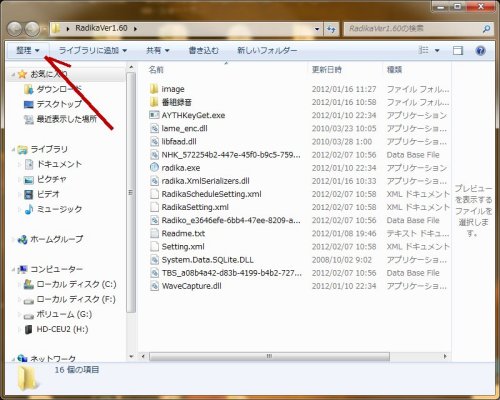
Task: Click the 新しいフォルダー button
Action: click(267, 51)
